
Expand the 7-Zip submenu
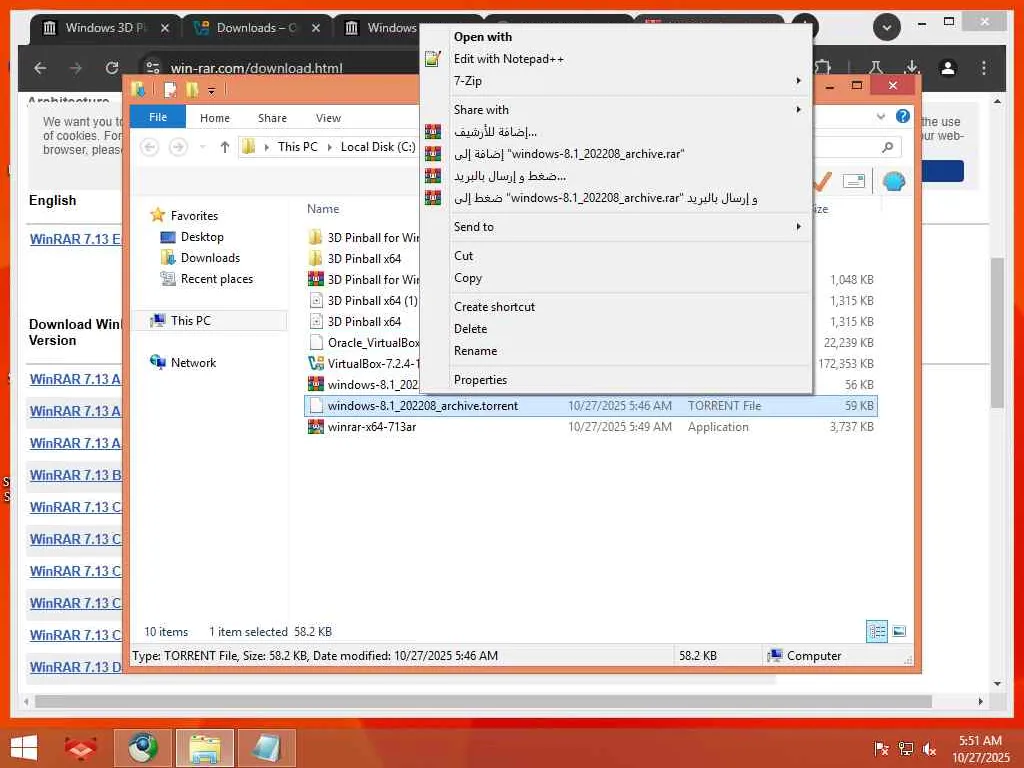coord(616,81)
